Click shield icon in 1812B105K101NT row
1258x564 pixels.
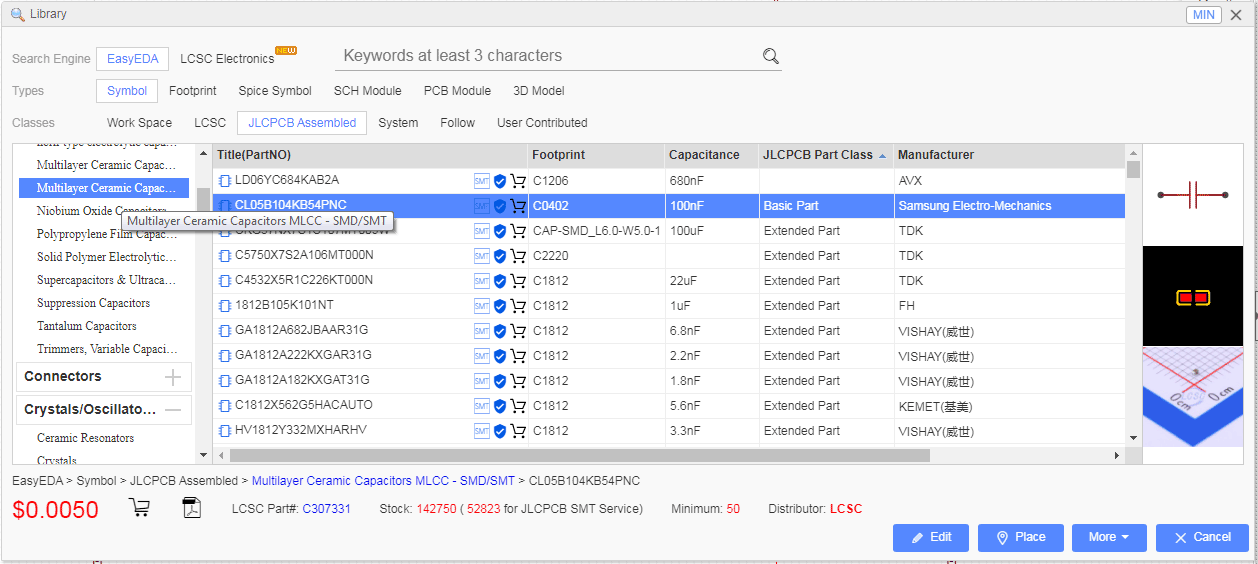[x=500, y=306]
